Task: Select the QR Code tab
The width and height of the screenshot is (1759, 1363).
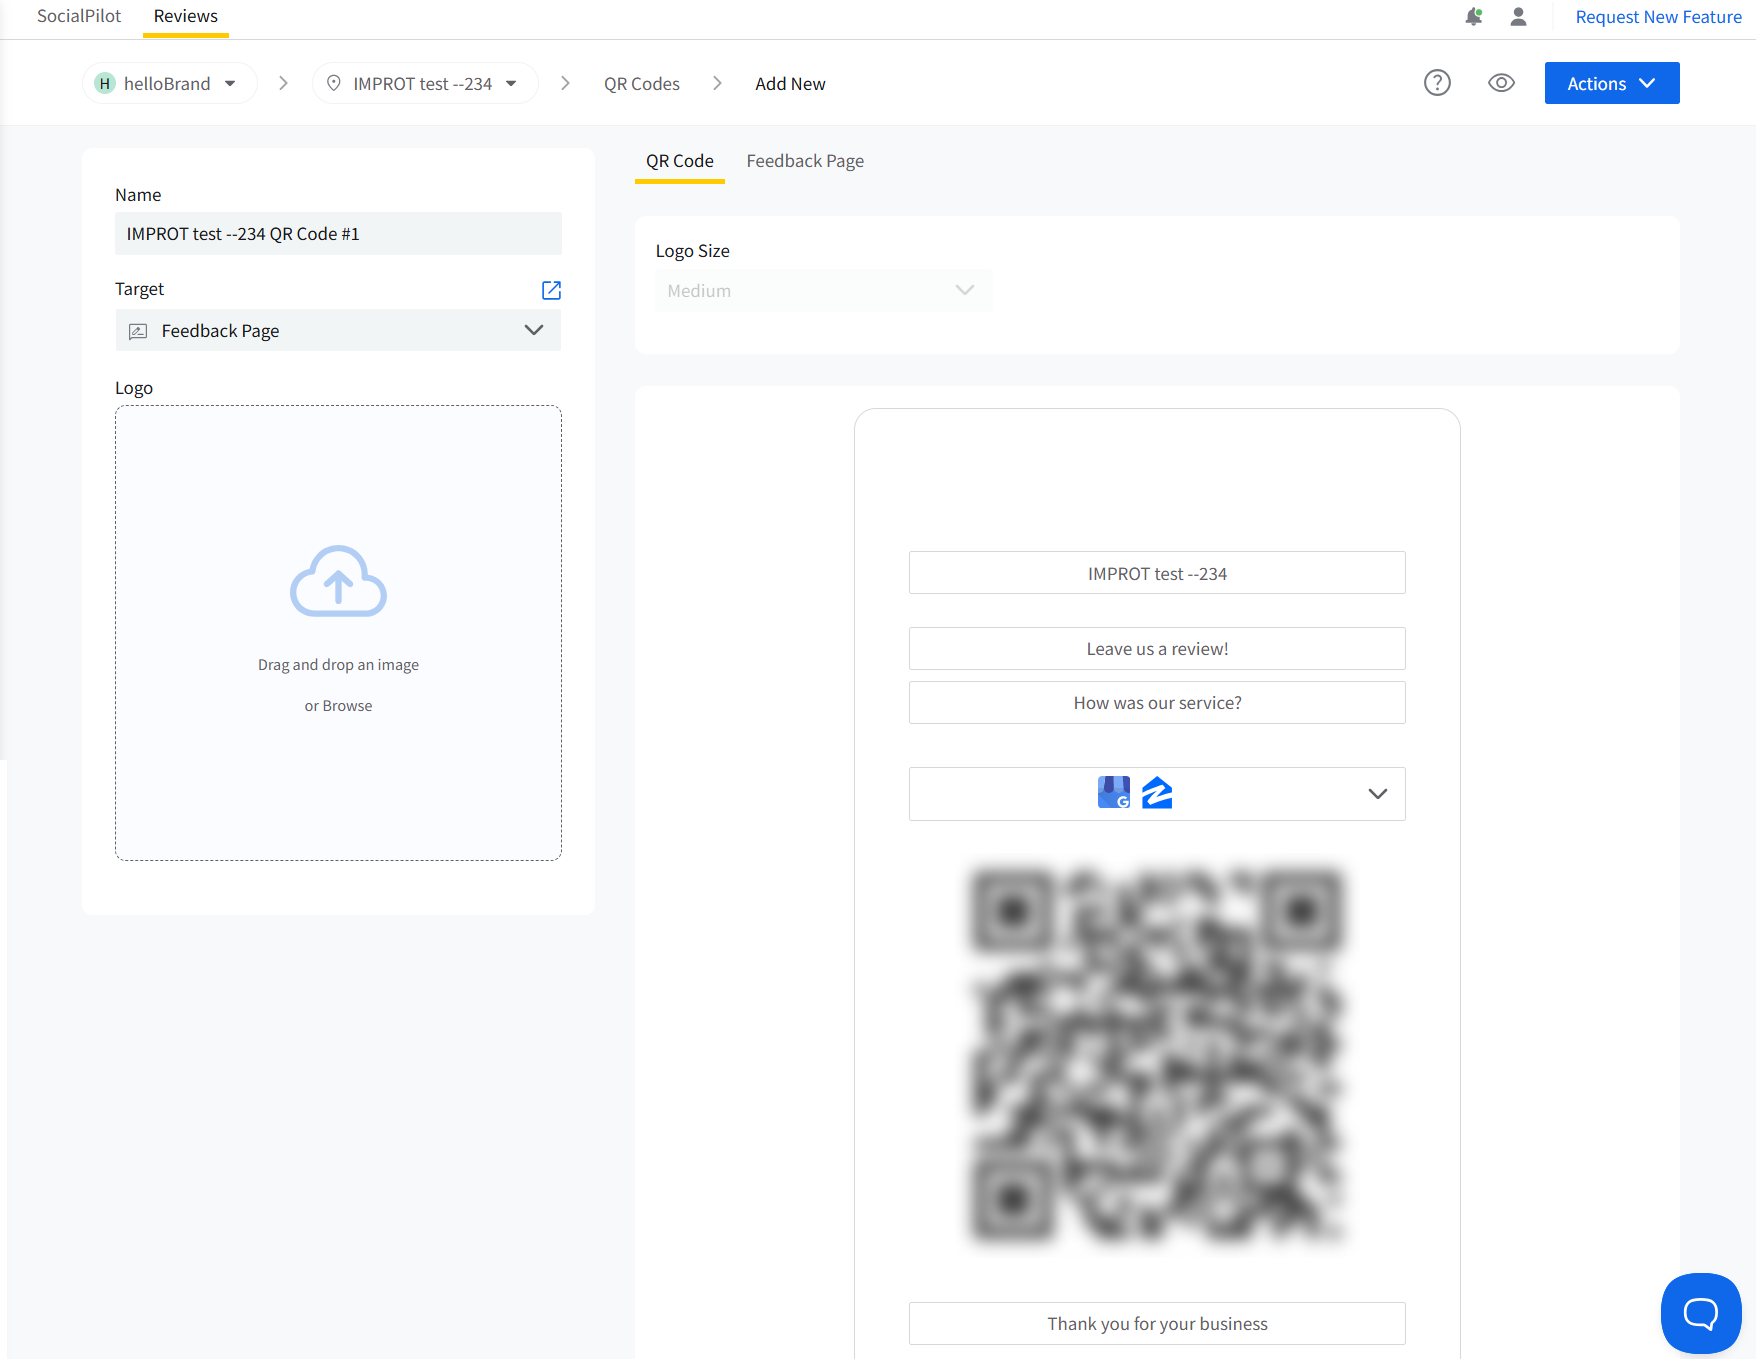Action: pos(680,161)
